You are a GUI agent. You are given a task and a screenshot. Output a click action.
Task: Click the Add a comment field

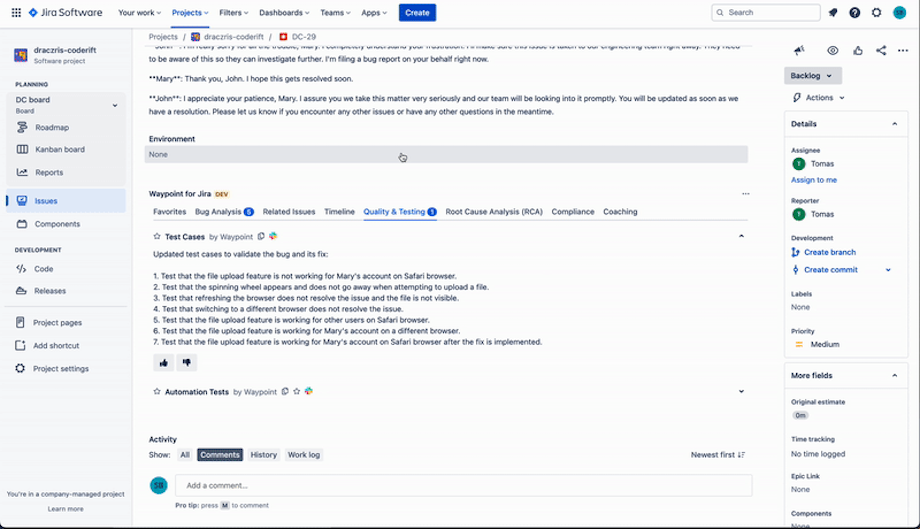tap(464, 485)
